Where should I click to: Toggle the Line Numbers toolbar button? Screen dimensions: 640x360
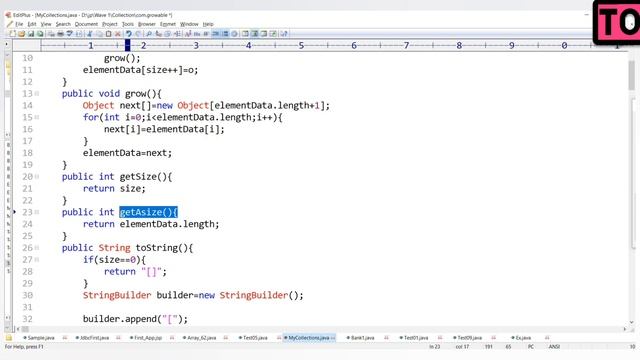[x=225, y=34]
